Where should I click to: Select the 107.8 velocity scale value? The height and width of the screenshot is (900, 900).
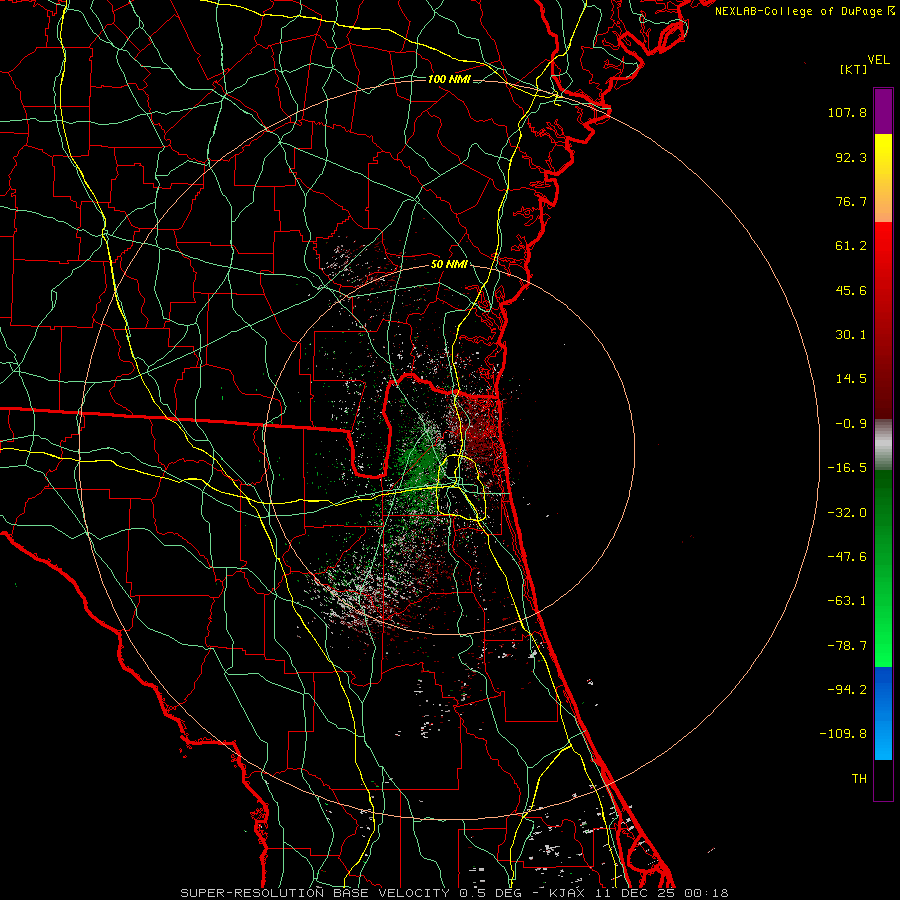coord(847,112)
